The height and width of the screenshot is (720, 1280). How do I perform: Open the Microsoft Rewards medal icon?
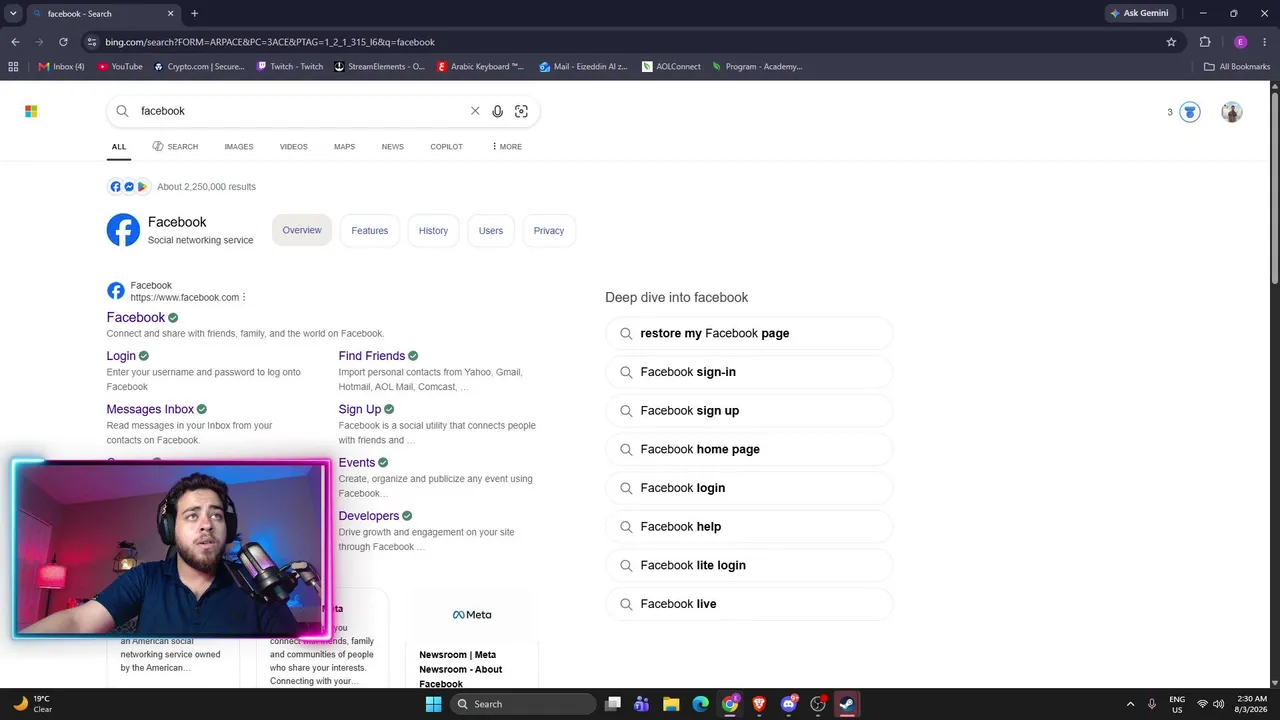(1189, 112)
